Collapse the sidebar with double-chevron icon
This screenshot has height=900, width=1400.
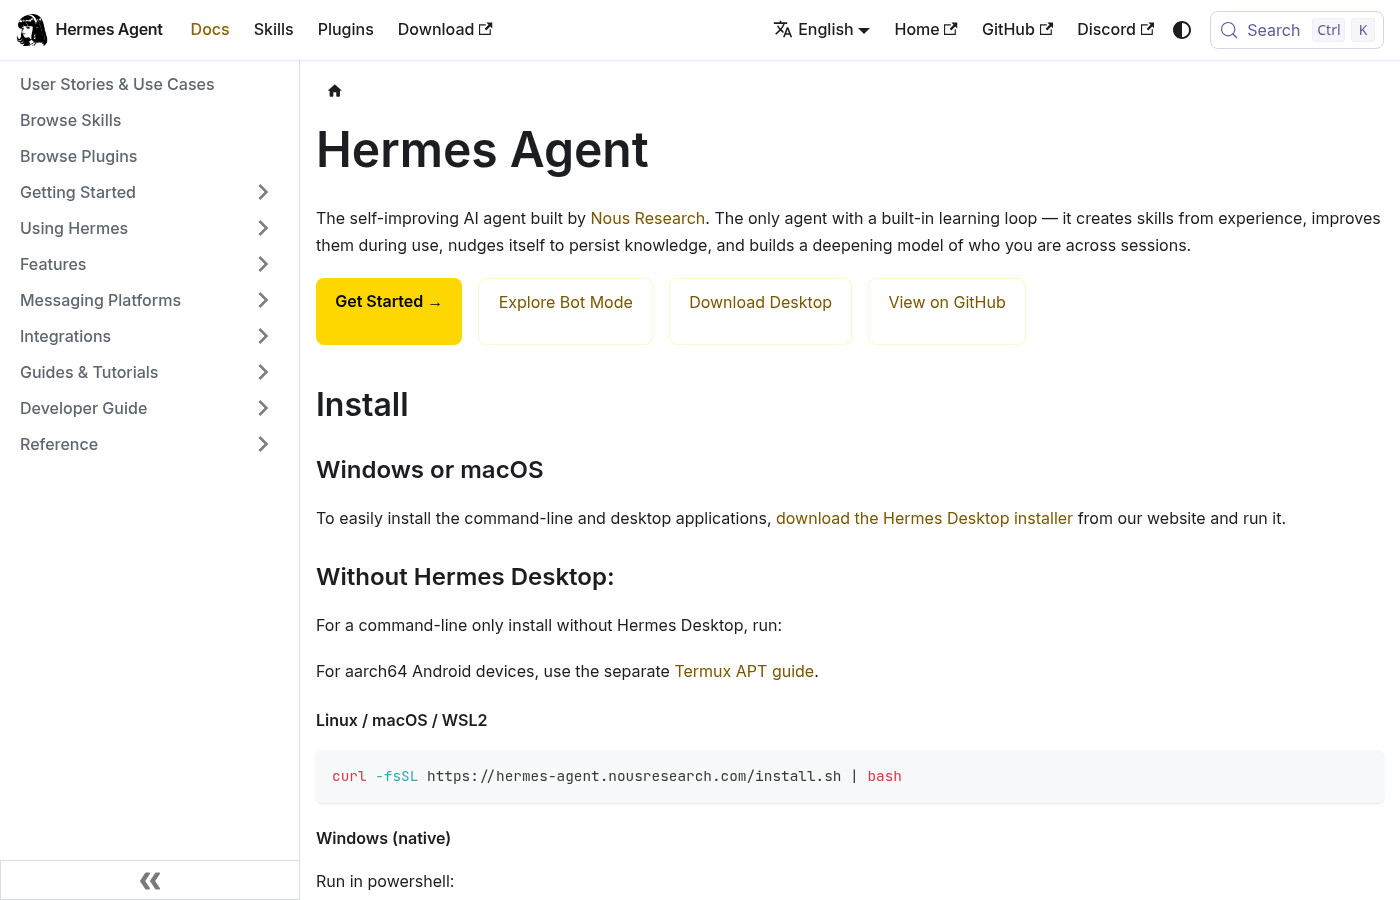pyautogui.click(x=150, y=880)
